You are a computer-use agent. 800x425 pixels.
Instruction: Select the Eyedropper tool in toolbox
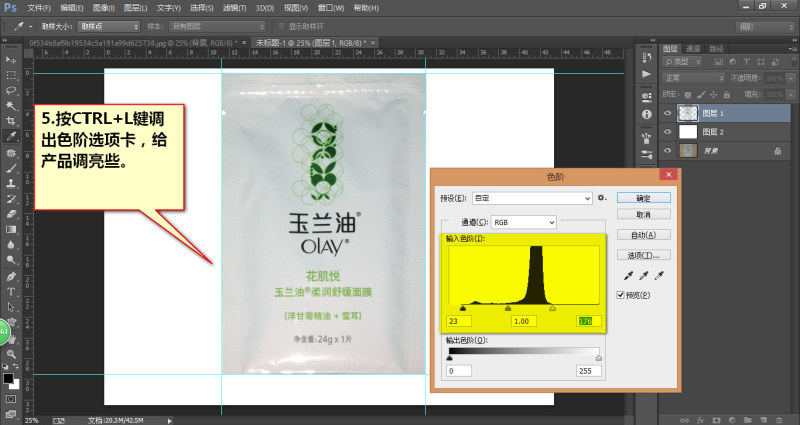click(11, 136)
